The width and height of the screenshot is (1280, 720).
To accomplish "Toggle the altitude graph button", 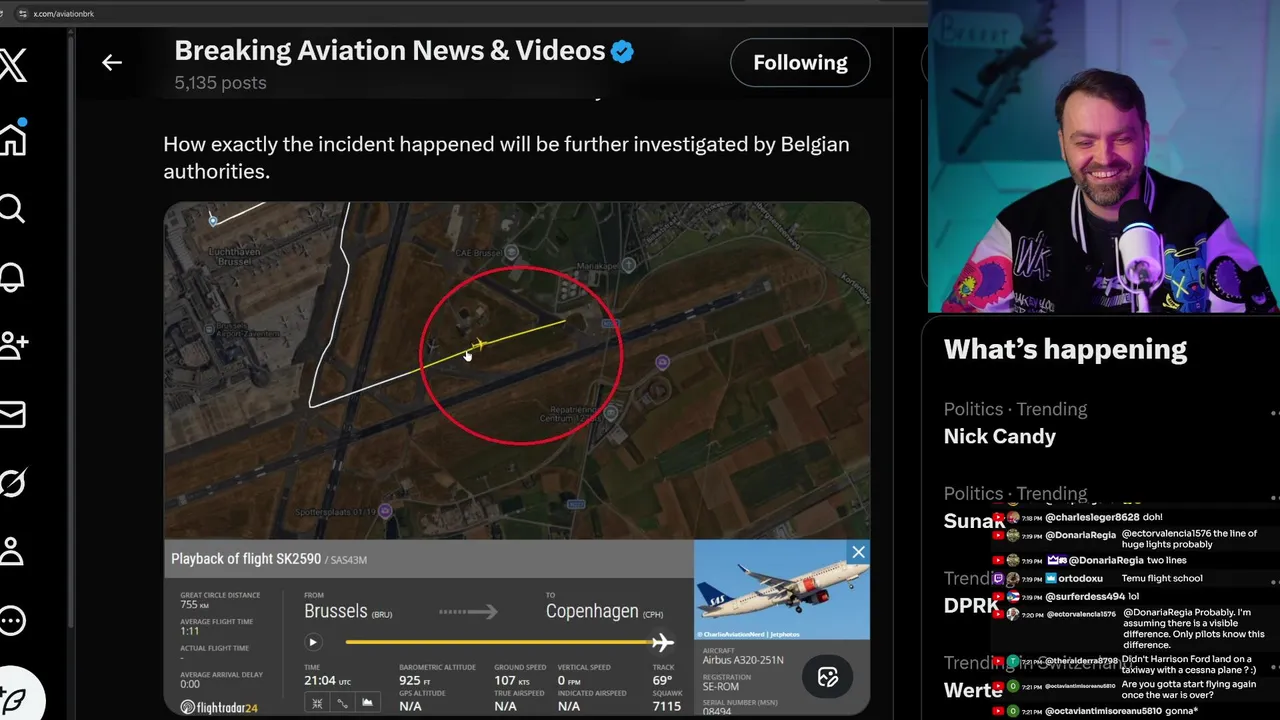I will (367, 703).
